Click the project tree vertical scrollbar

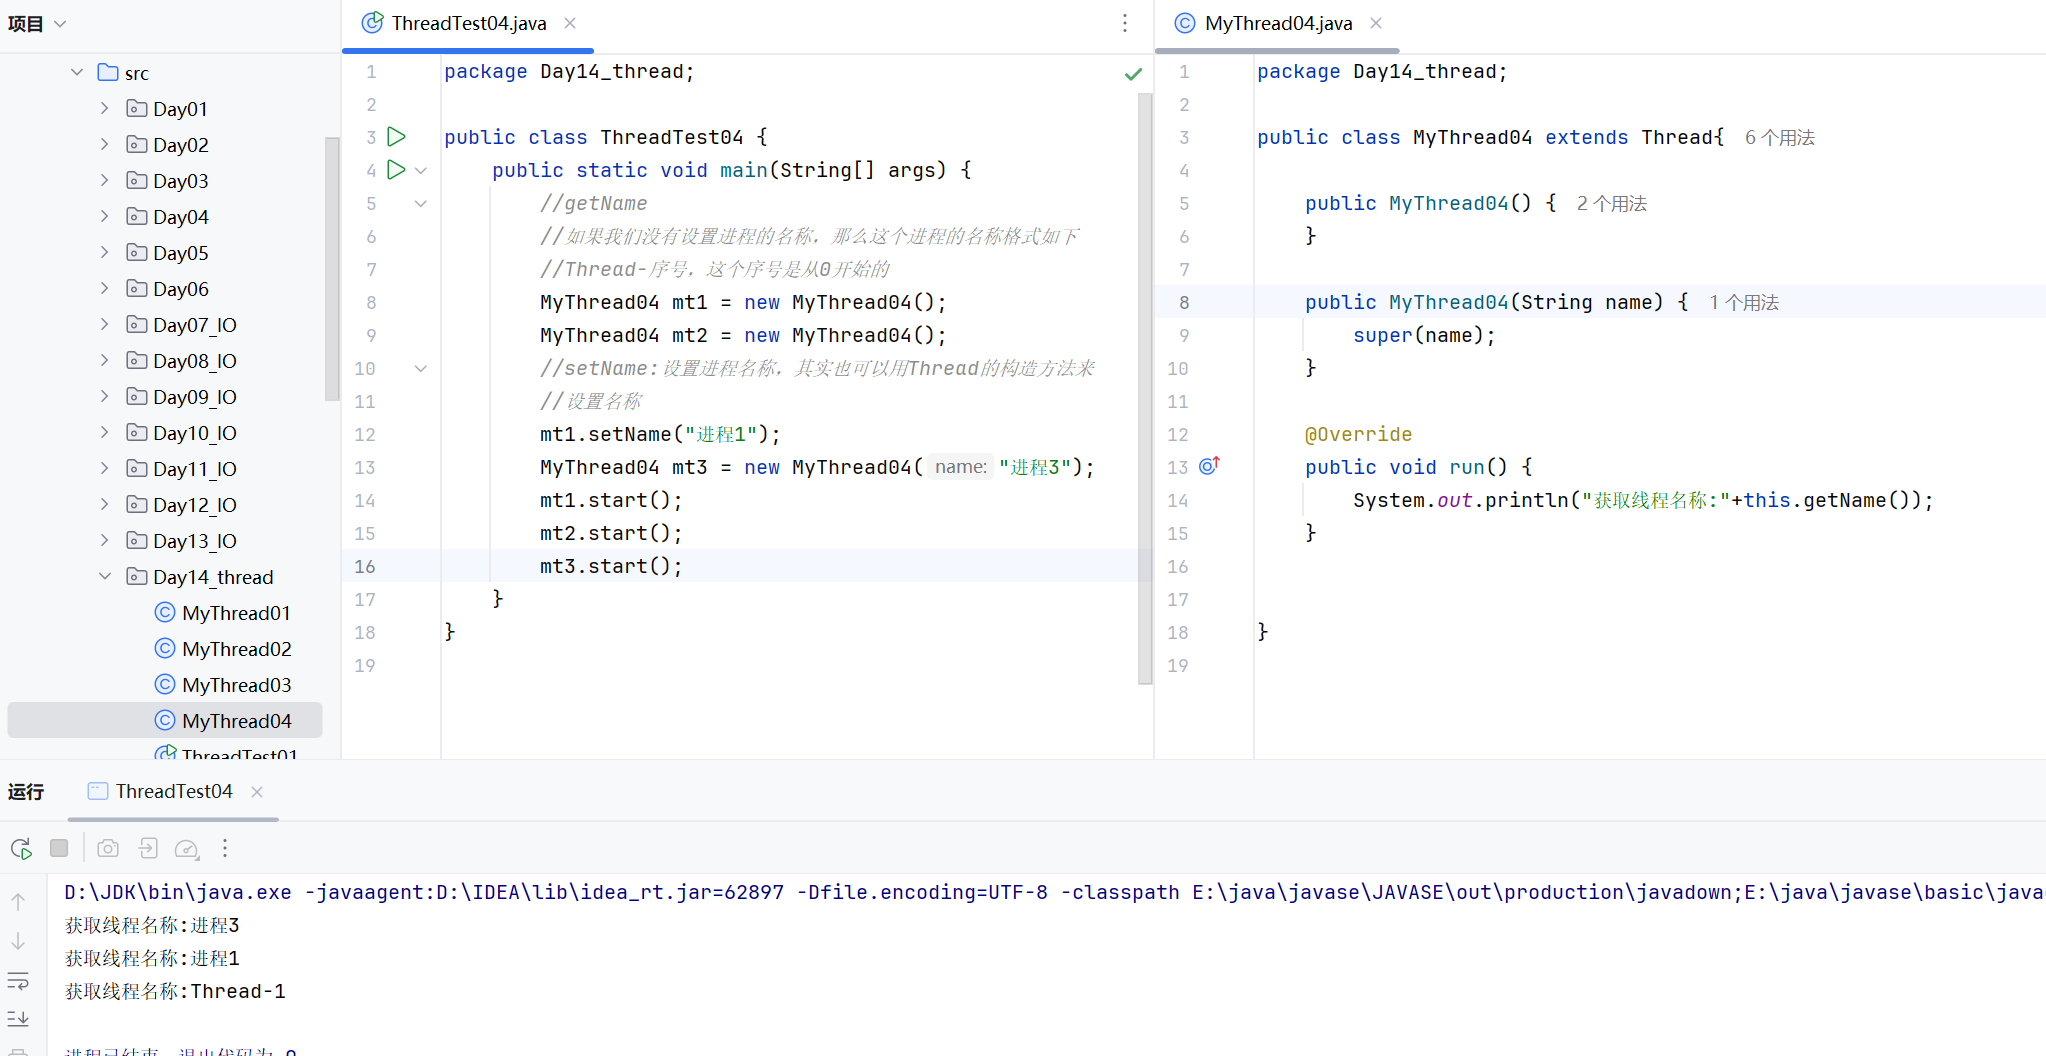click(332, 268)
